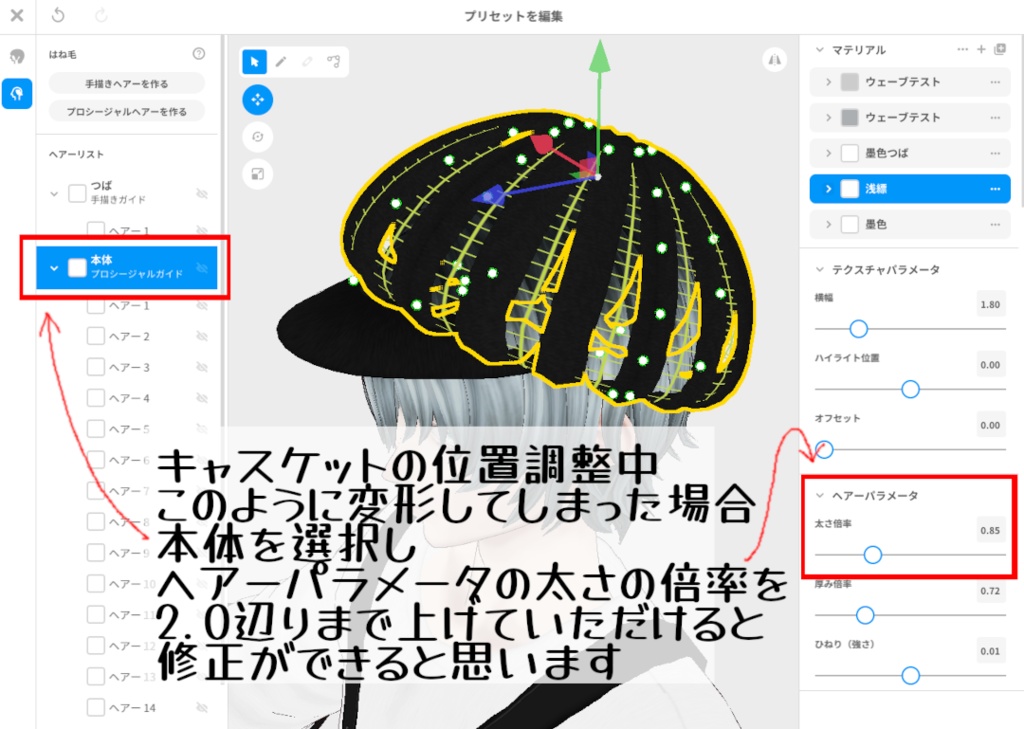Activate the translate (move) gizmo tool
Screen dimensions: 1024x729
click(258, 100)
